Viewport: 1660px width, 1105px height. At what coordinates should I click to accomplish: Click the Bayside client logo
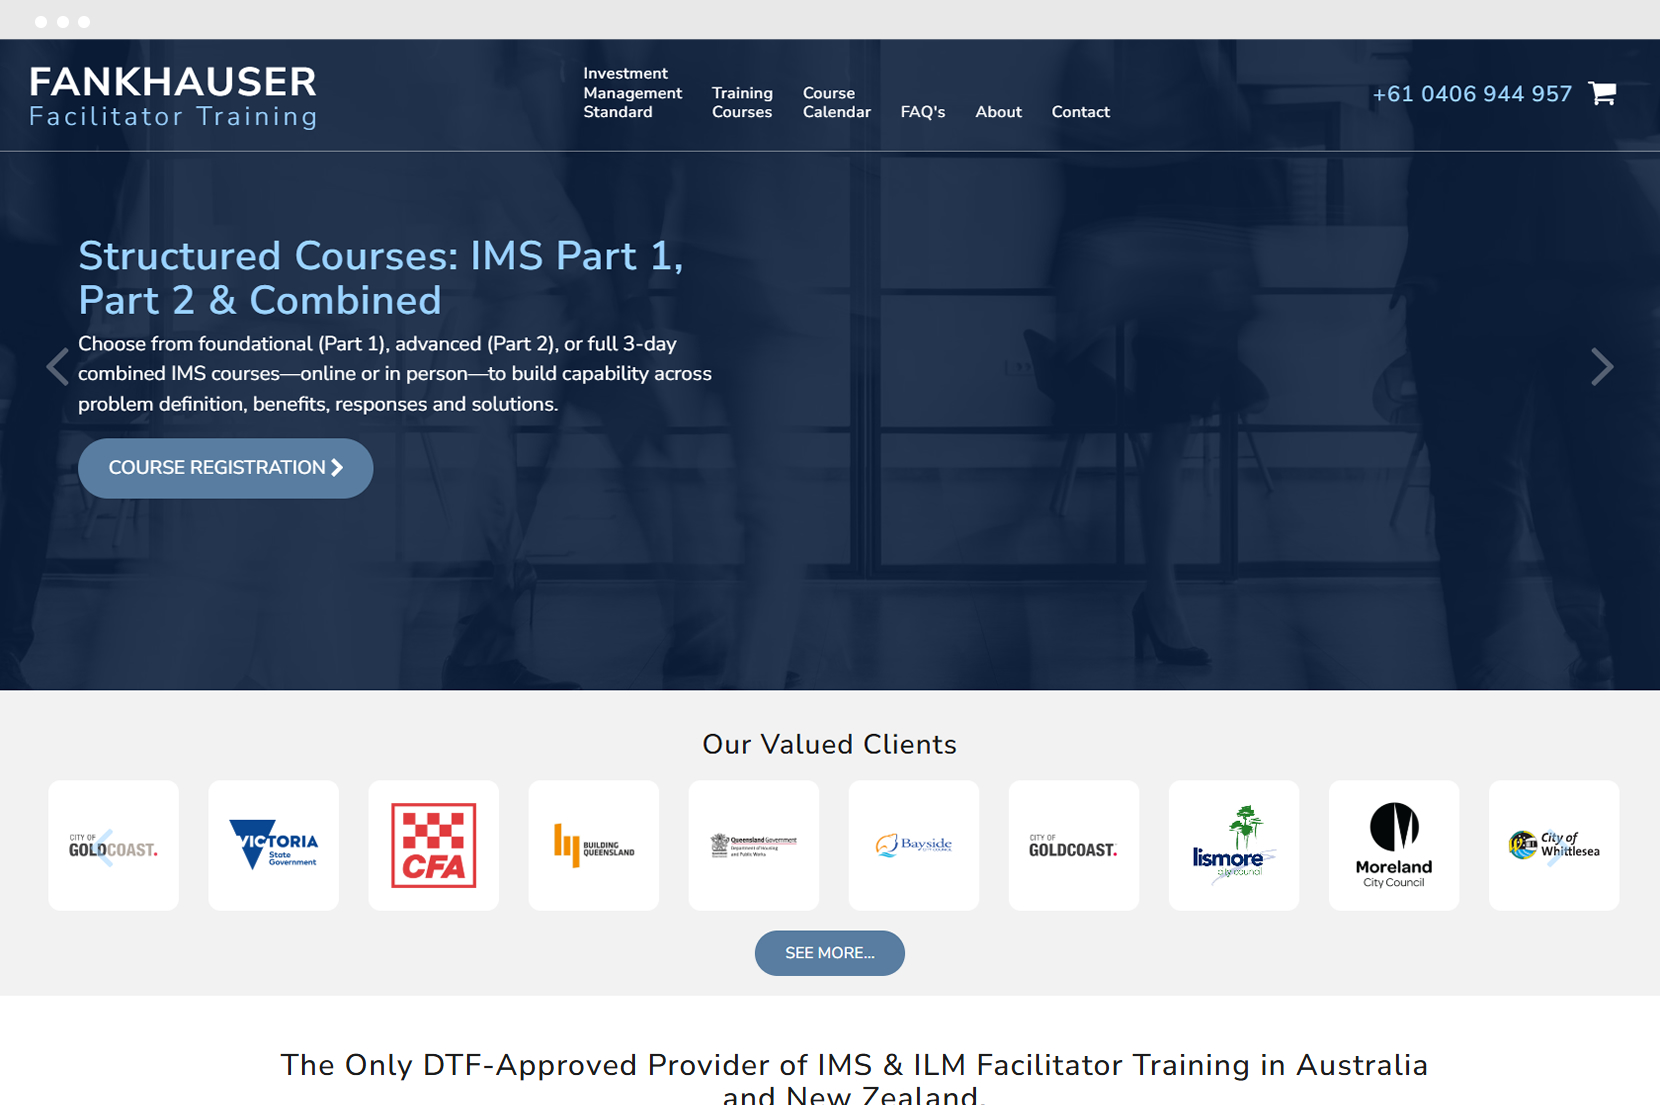coord(913,845)
